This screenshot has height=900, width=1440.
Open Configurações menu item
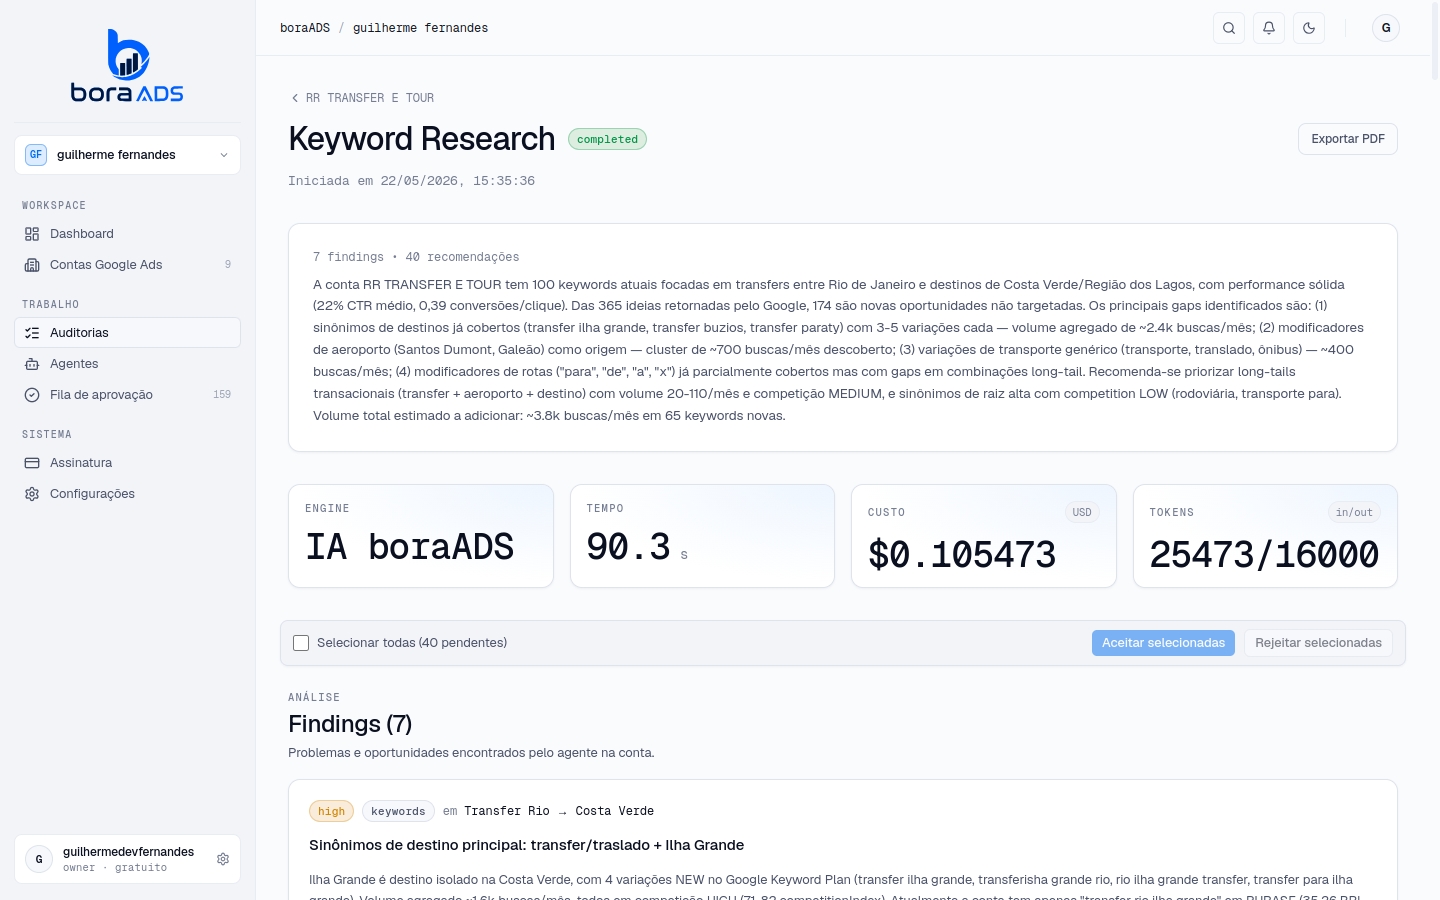(127, 494)
